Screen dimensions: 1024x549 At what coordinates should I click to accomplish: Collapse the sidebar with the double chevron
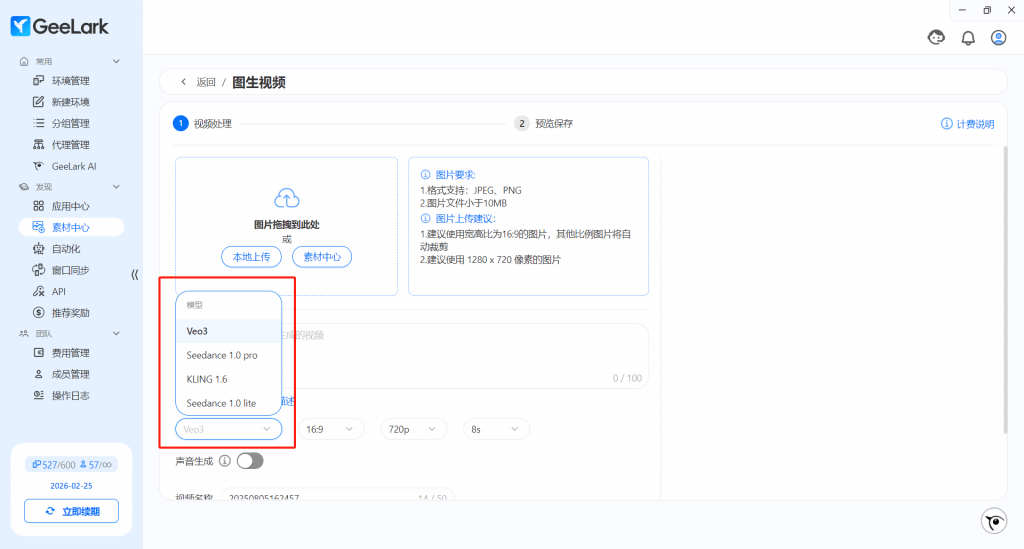tap(135, 275)
